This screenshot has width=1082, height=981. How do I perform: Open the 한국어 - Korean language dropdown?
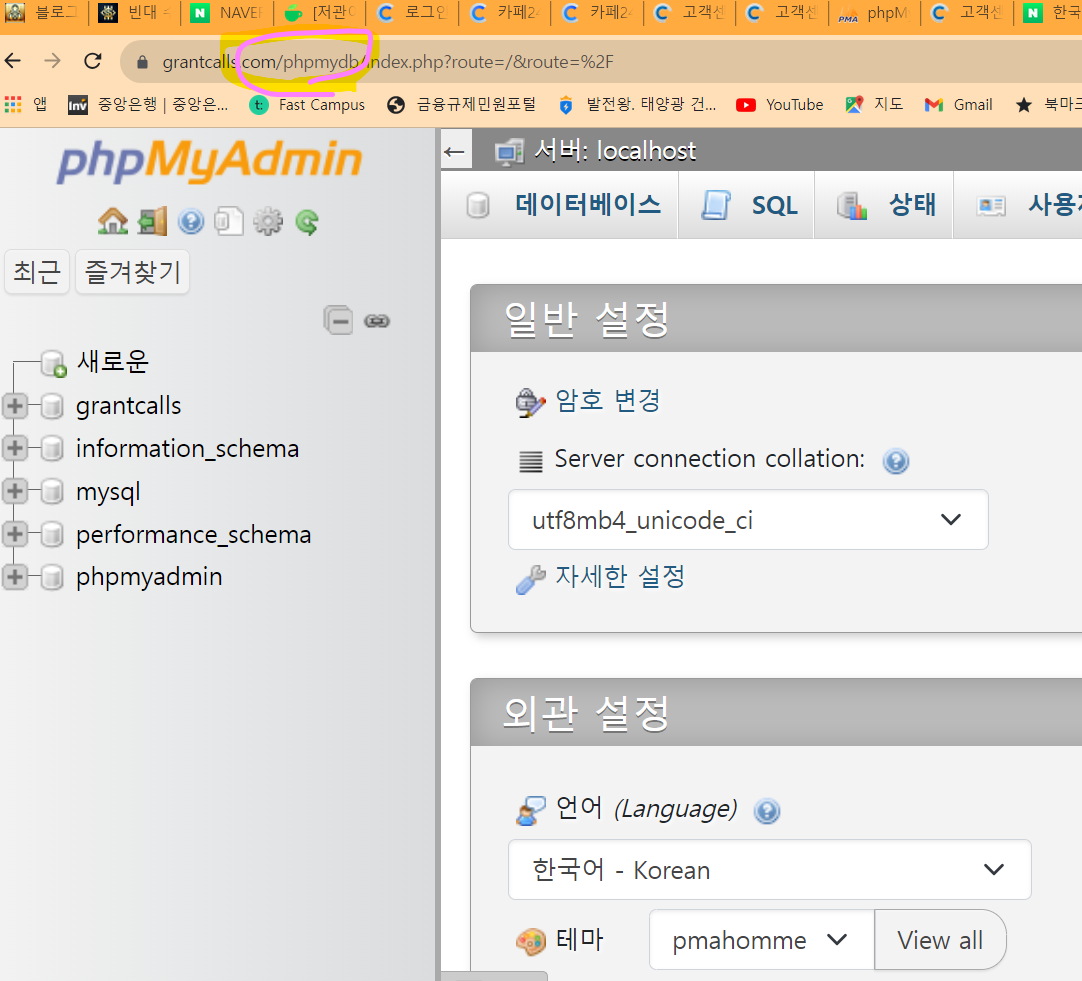pos(769,869)
